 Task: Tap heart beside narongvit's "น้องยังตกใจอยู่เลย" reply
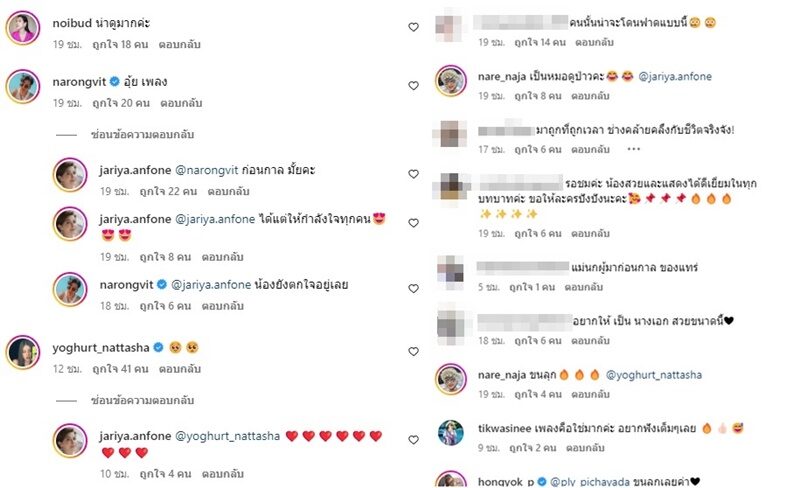(413, 288)
